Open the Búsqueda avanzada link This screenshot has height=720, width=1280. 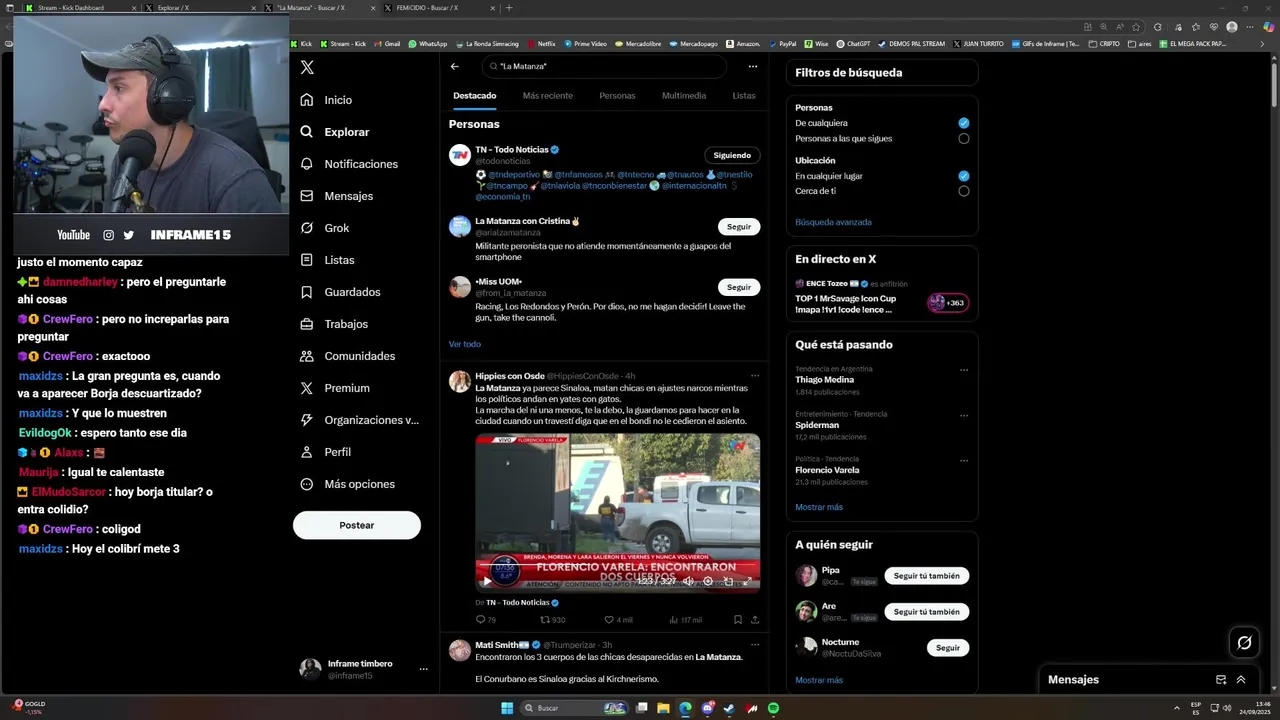pos(833,222)
